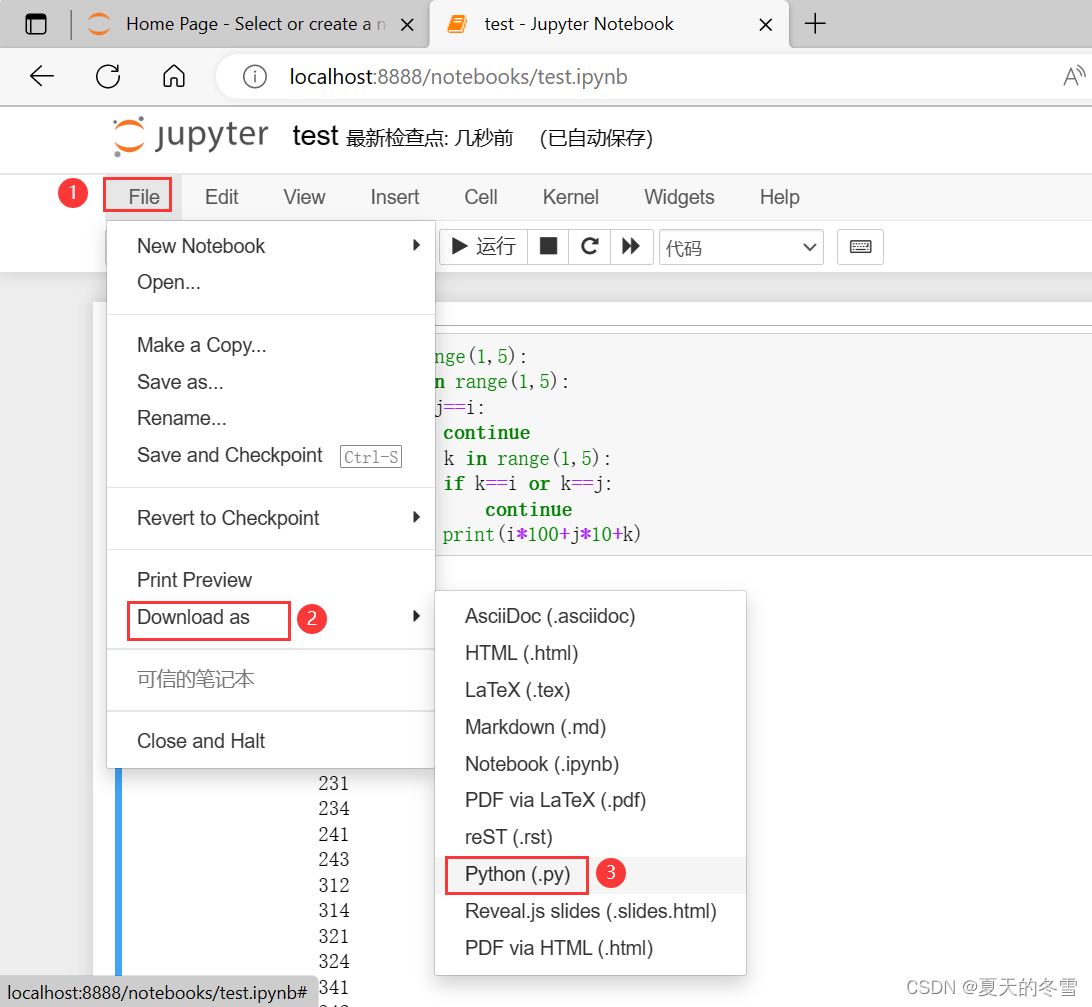1092x1007 pixels.
Task: Expand the Download as submenu arrow
Action: [416, 616]
